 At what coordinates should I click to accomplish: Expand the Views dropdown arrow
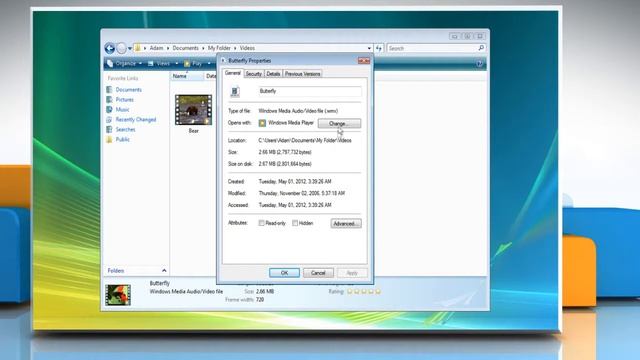coord(177,64)
